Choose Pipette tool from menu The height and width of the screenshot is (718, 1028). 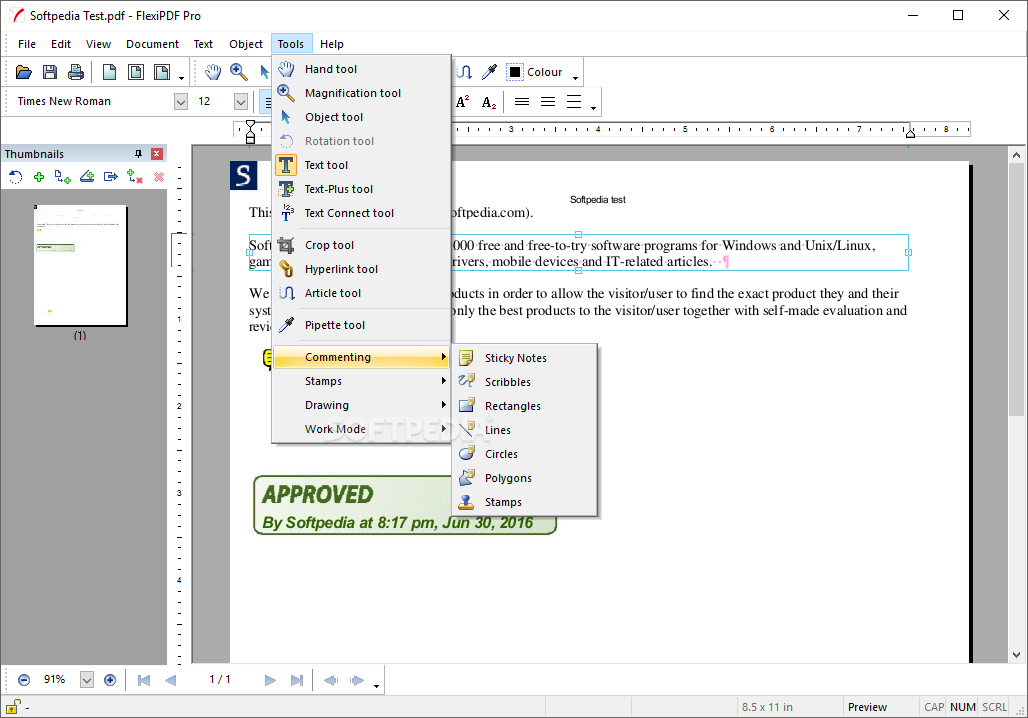pos(361,325)
